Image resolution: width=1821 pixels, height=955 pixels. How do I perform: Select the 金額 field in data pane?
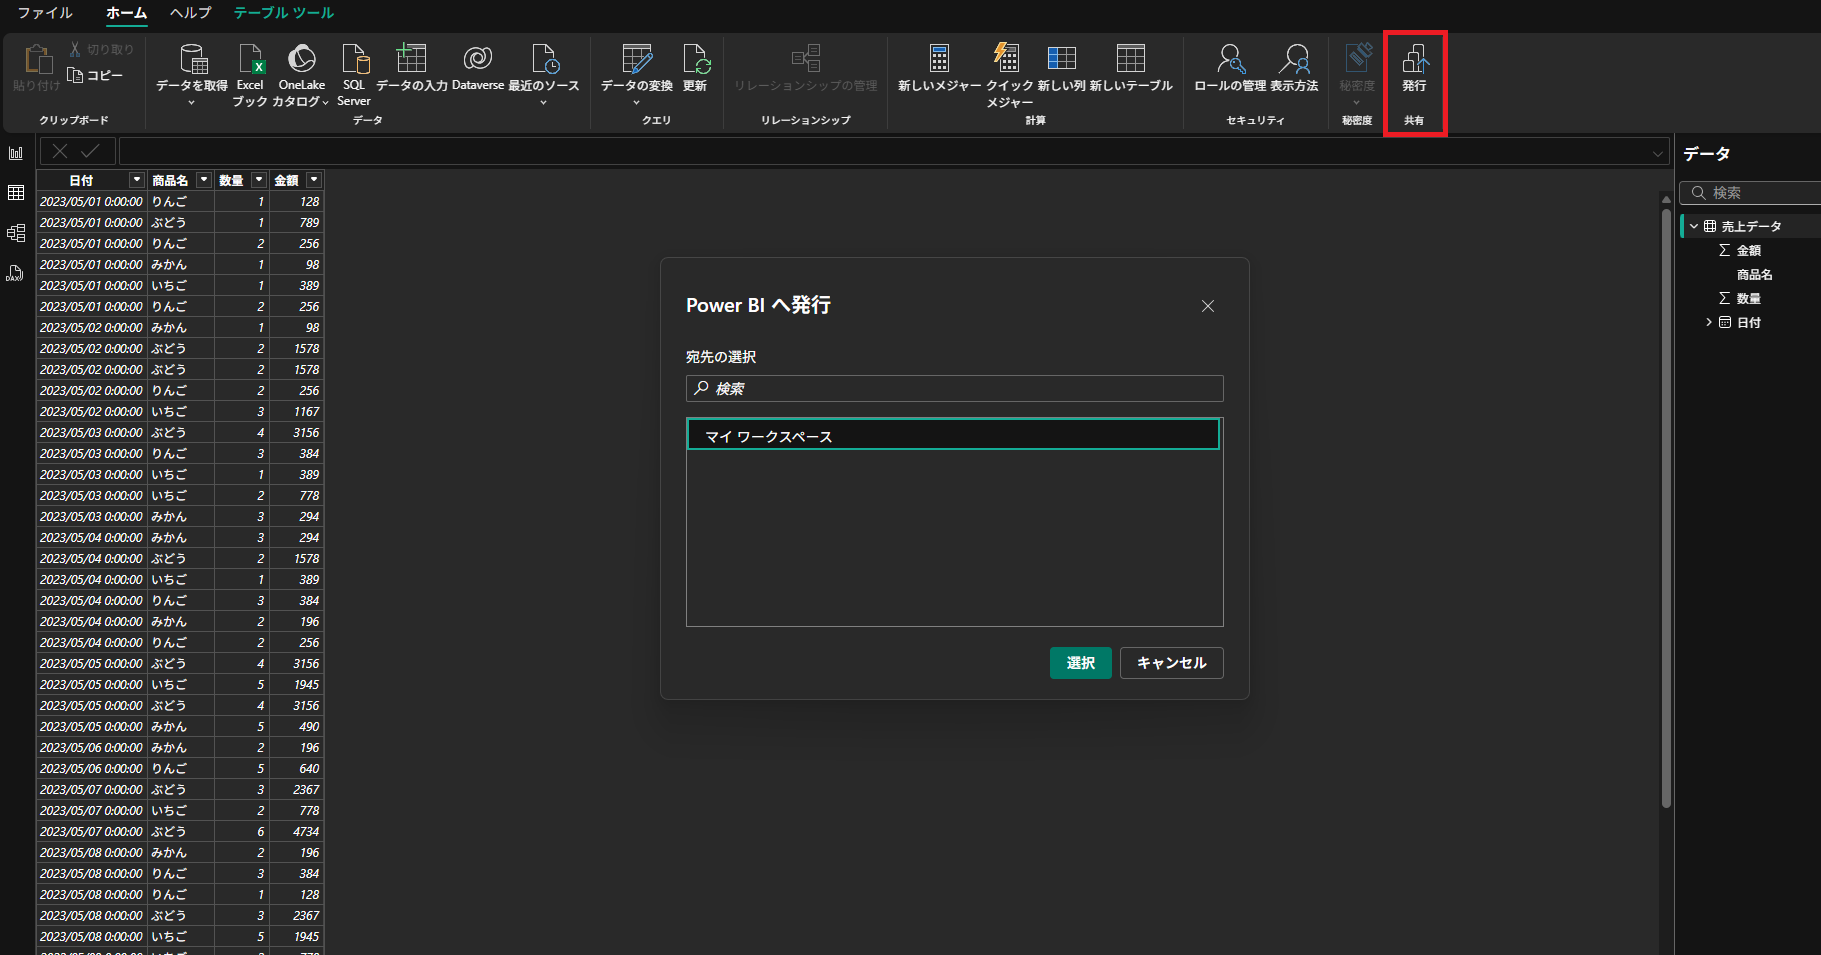[x=1749, y=251]
